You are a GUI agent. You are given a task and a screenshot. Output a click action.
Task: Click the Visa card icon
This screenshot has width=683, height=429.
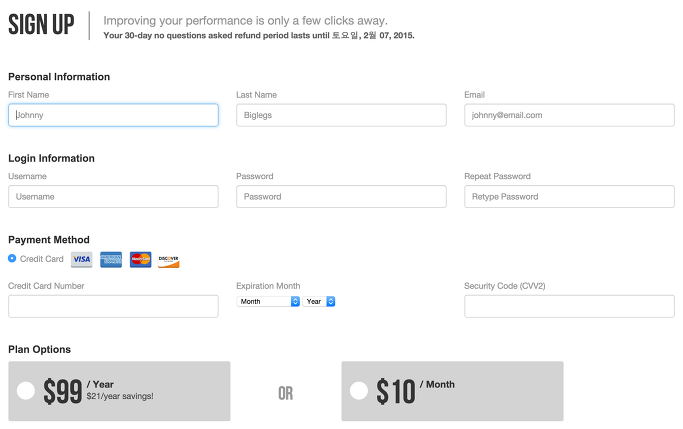click(81, 260)
